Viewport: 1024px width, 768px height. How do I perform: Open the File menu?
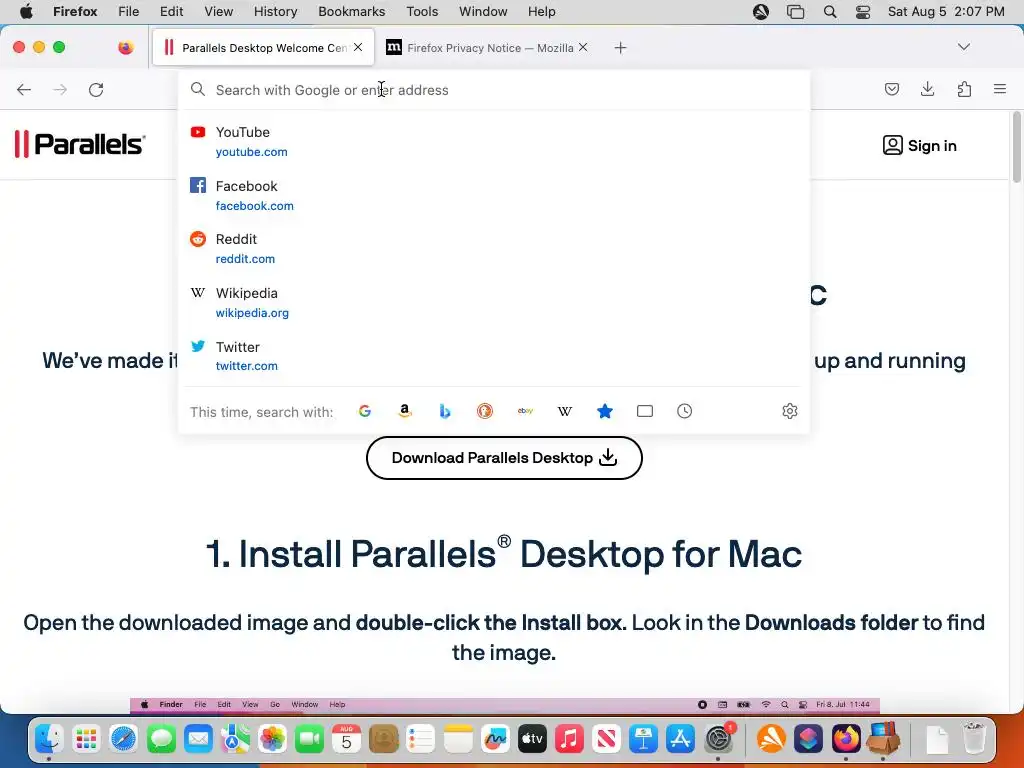[x=129, y=11]
